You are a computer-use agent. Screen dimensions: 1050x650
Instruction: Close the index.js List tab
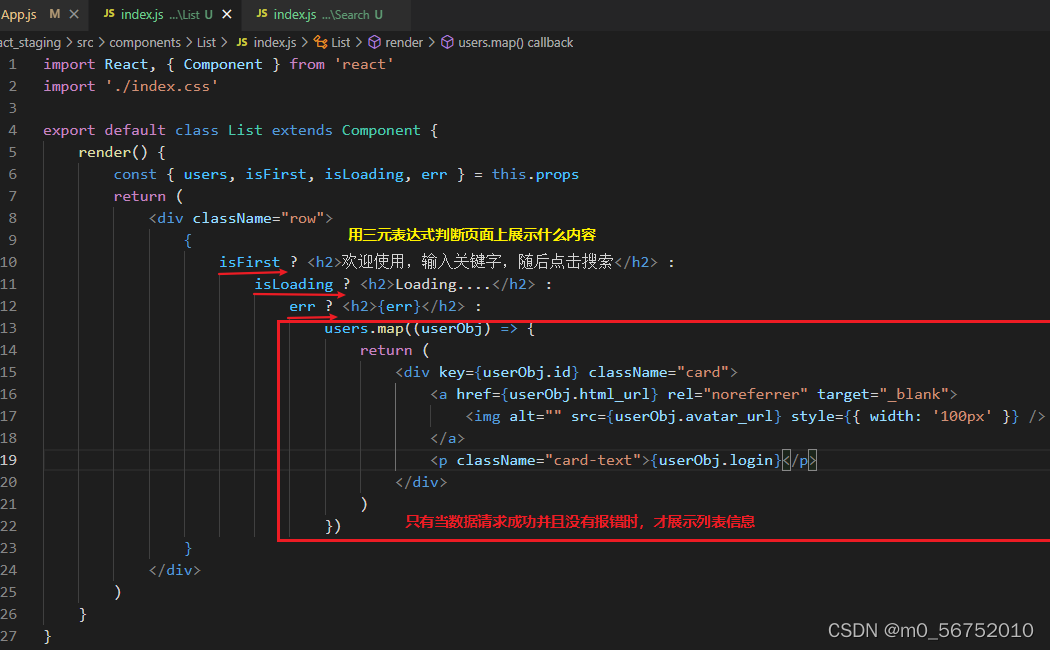coord(227,14)
